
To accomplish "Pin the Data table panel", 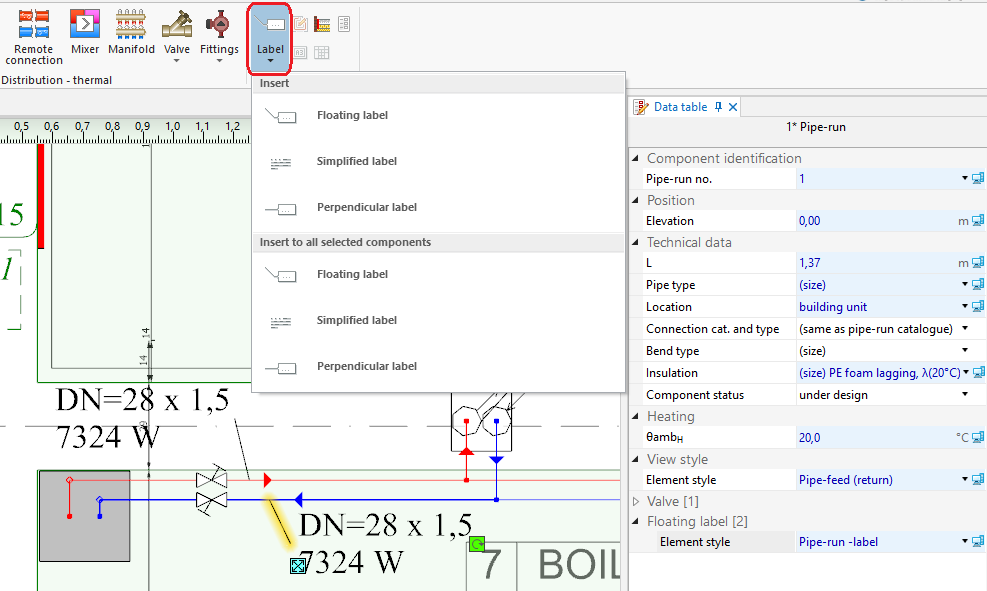I will coord(718,107).
